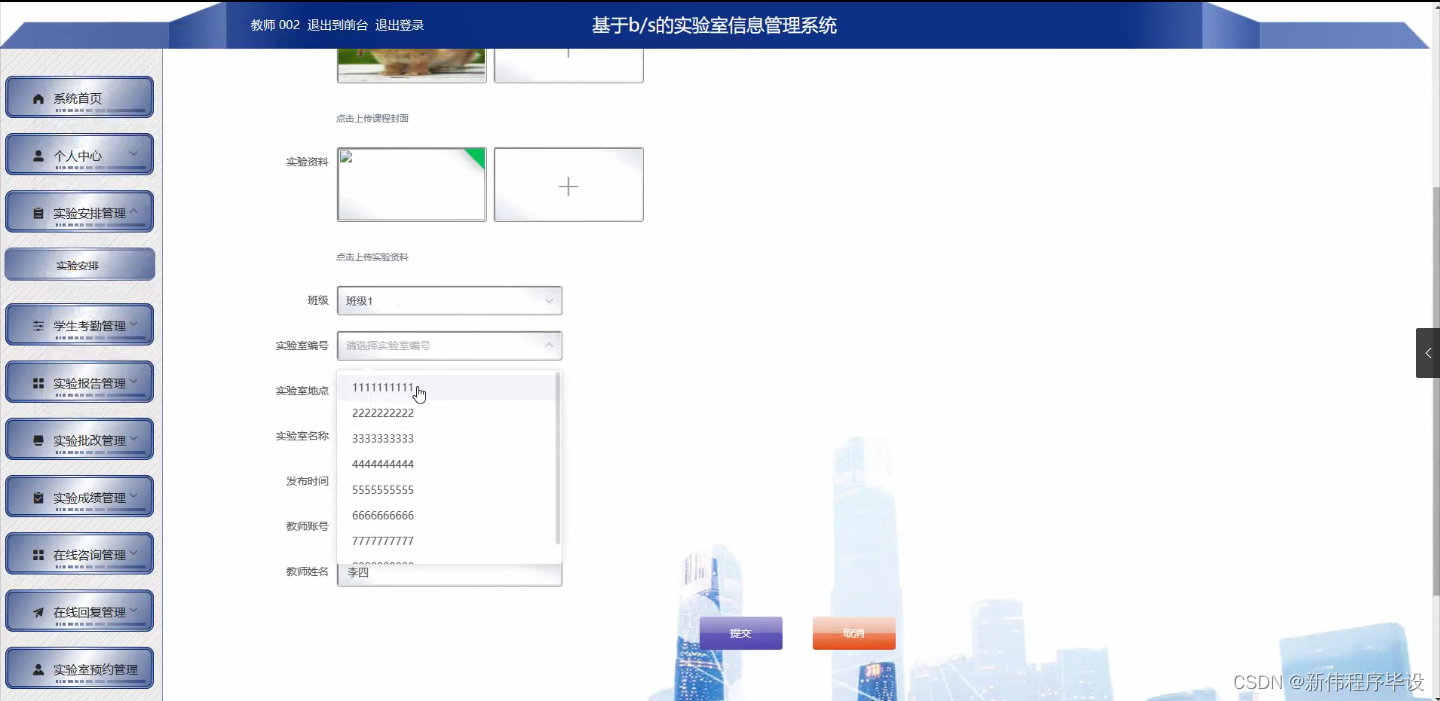Open the 班级 dropdown showing 班级1
The width and height of the screenshot is (1440, 701).
(x=449, y=300)
